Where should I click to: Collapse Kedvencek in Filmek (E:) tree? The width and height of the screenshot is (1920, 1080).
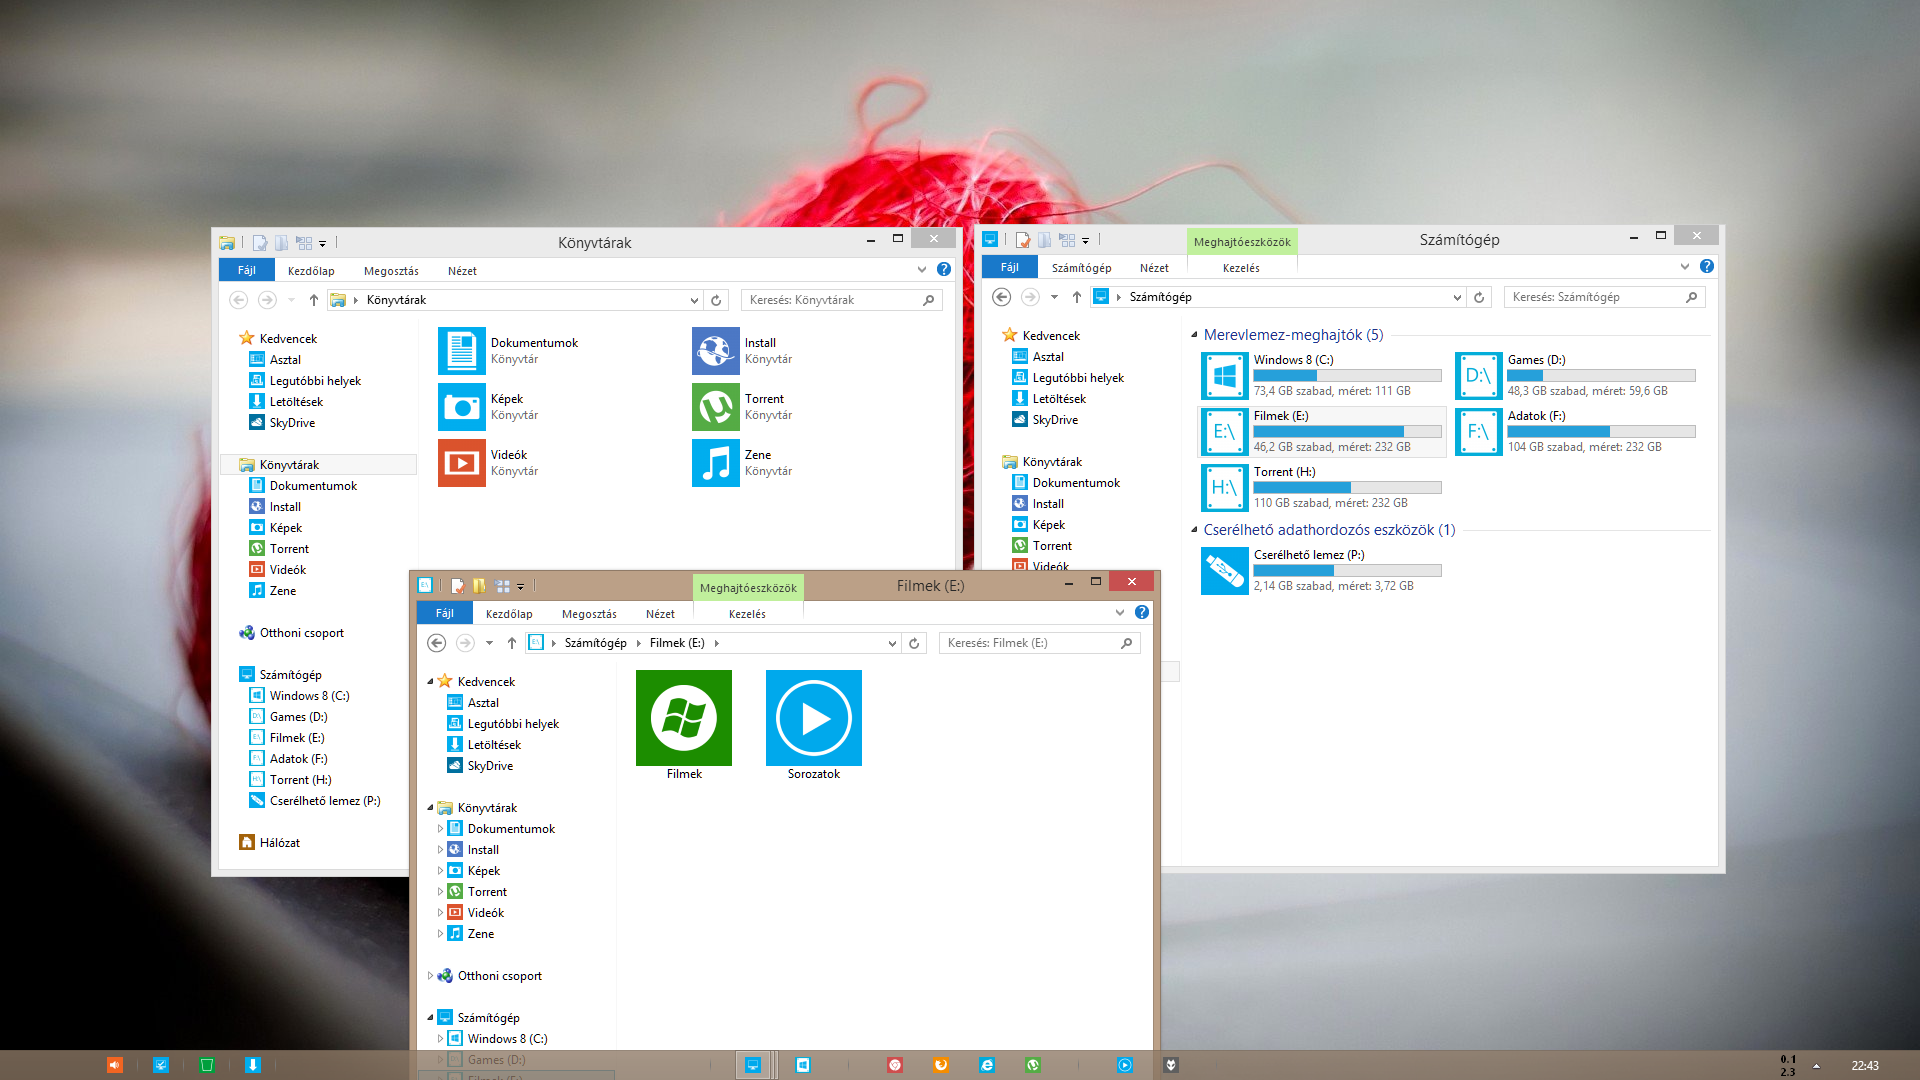430,682
